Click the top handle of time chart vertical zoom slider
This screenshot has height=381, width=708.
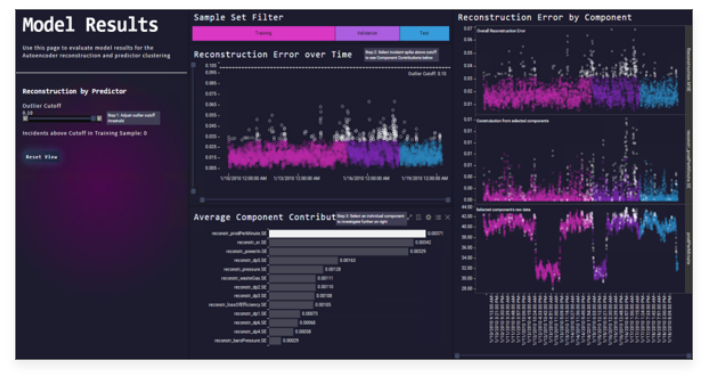(193, 65)
